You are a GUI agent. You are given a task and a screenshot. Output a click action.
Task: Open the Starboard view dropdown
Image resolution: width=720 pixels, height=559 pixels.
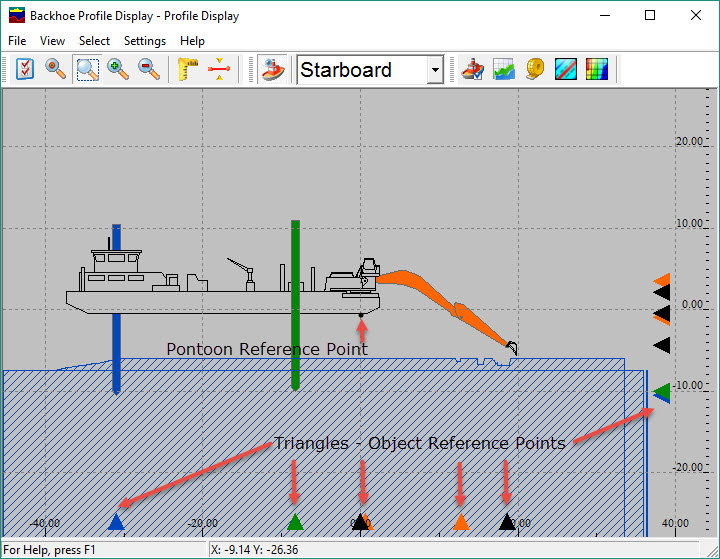click(370, 70)
